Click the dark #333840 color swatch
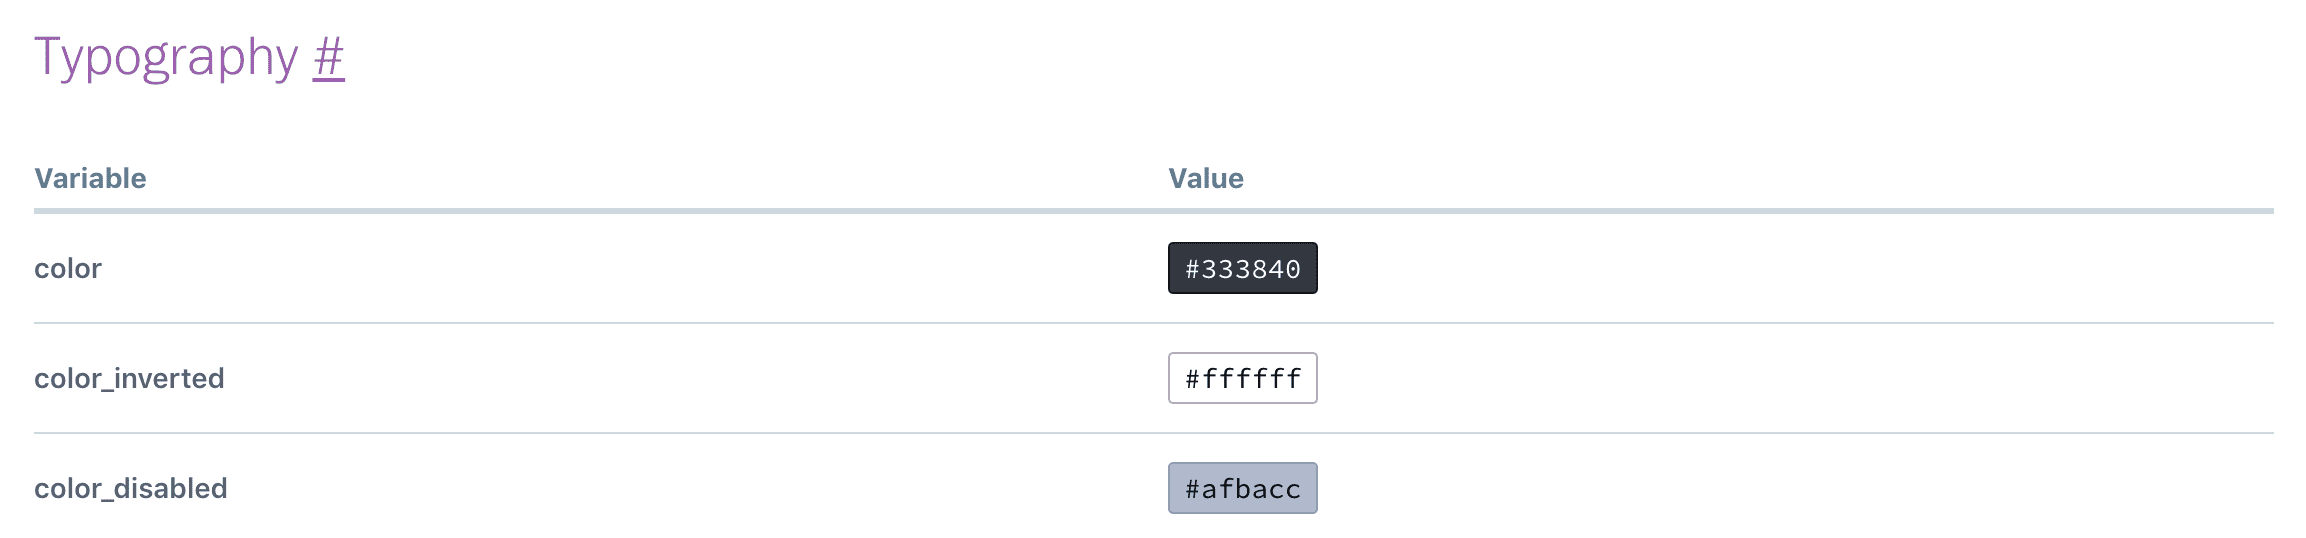 pyautogui.click(x=1242, y=268)
